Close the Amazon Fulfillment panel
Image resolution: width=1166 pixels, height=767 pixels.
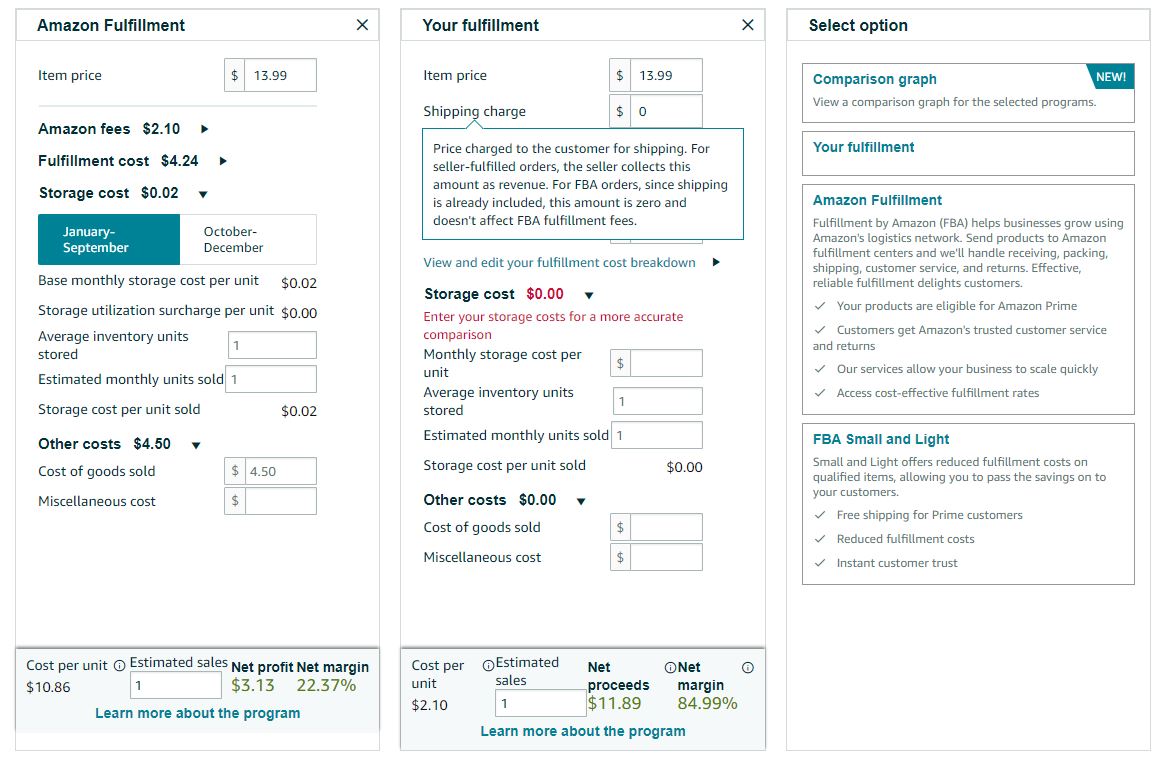(362, 25)
